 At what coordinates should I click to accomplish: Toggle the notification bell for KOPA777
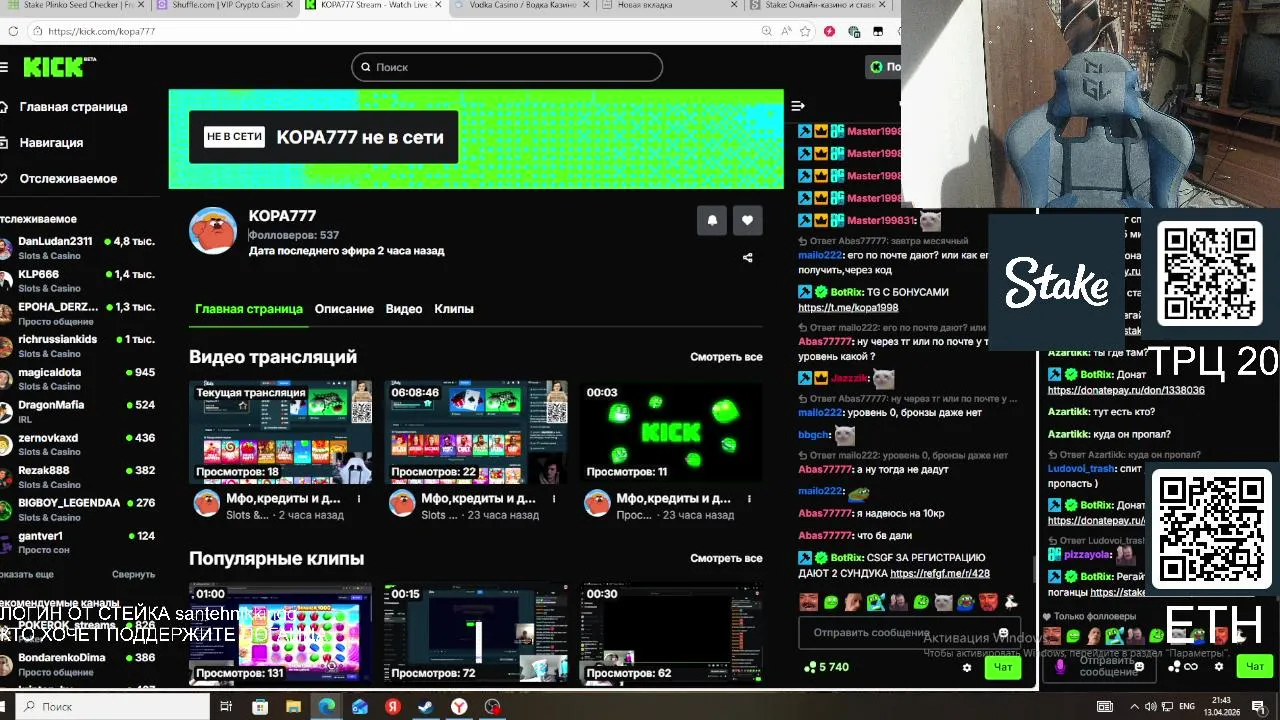(712, 221)
